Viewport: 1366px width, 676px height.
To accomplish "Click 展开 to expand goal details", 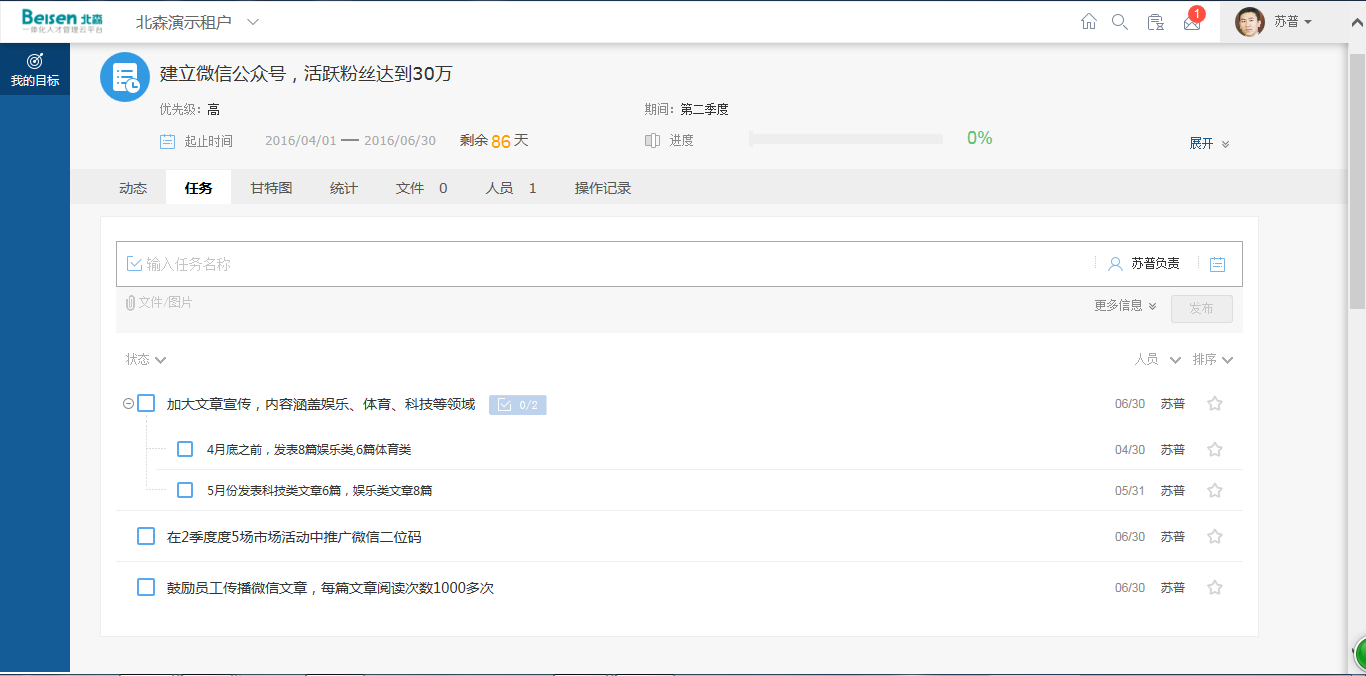I will pyautogui.click(x=1209, y=144).
